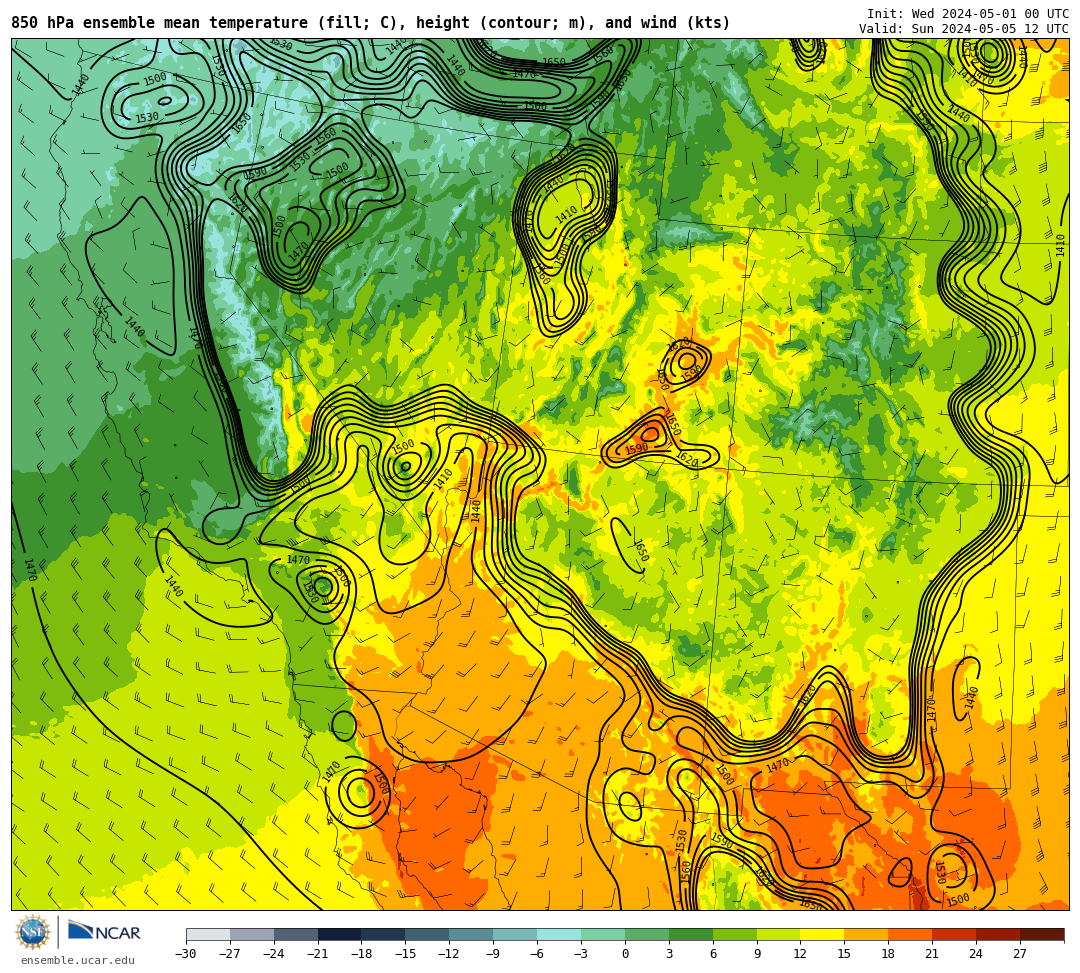Image resolution: width=1080 pixels, height=973 pixels.
Task: Click the -27 colorbar tick label
Action: (230, 954)
